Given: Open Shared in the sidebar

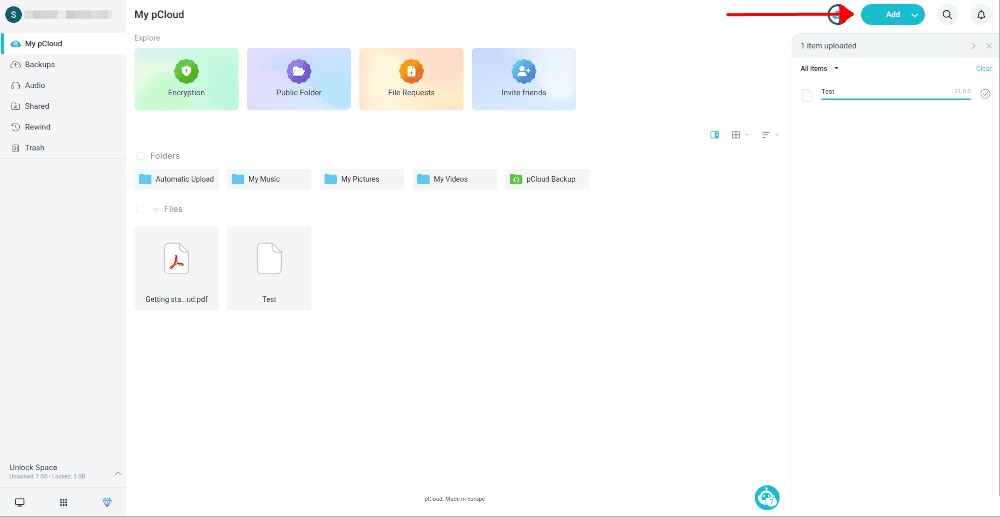Looking at the screenshot, I should click(x=63, y=106).
